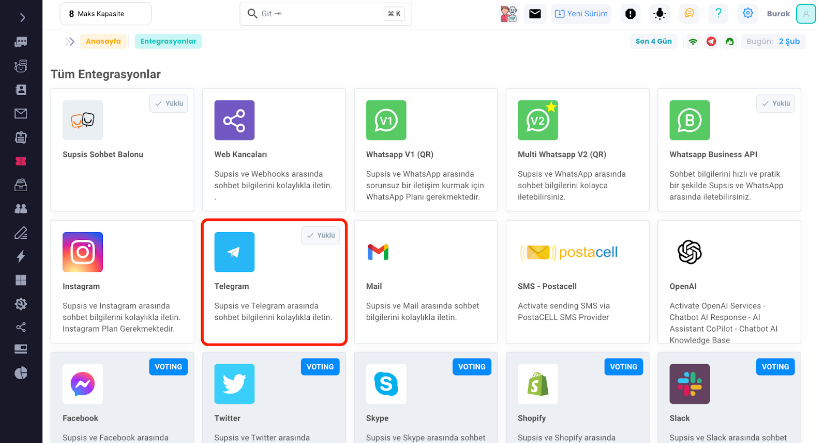This screenshot has height=443, width=821.
Task: Click VOTING badge on the Shopify card
Action: point(624,367)
